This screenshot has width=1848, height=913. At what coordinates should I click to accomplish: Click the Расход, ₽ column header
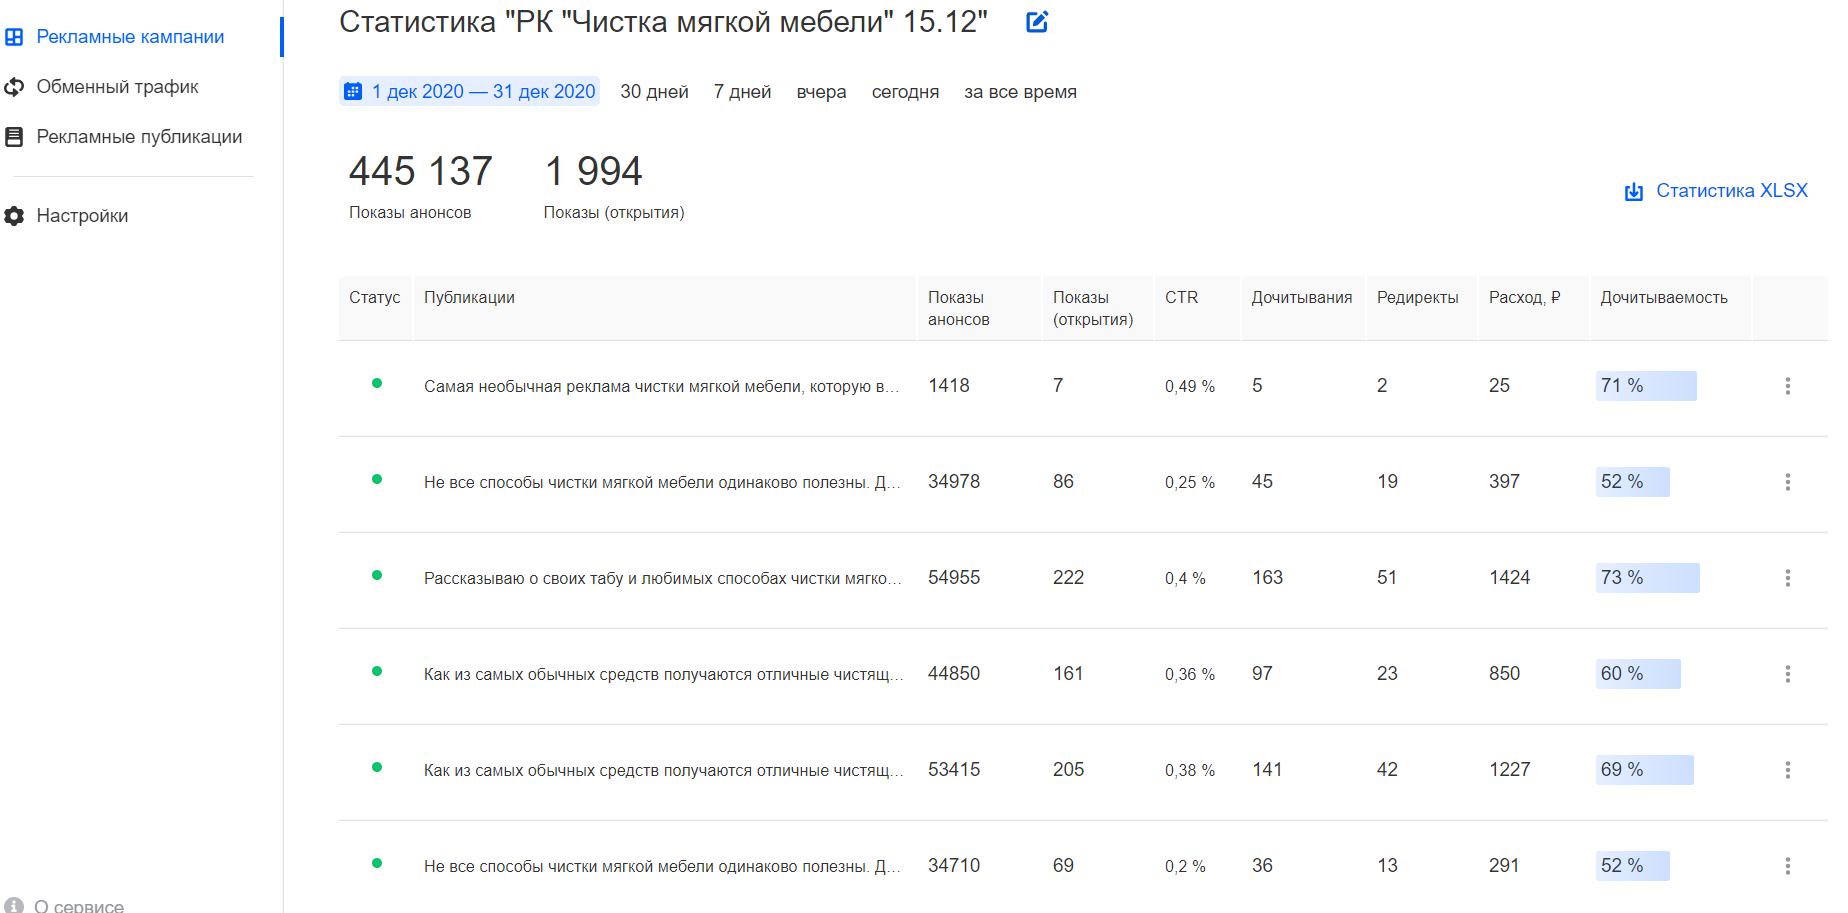[1525, 297]
